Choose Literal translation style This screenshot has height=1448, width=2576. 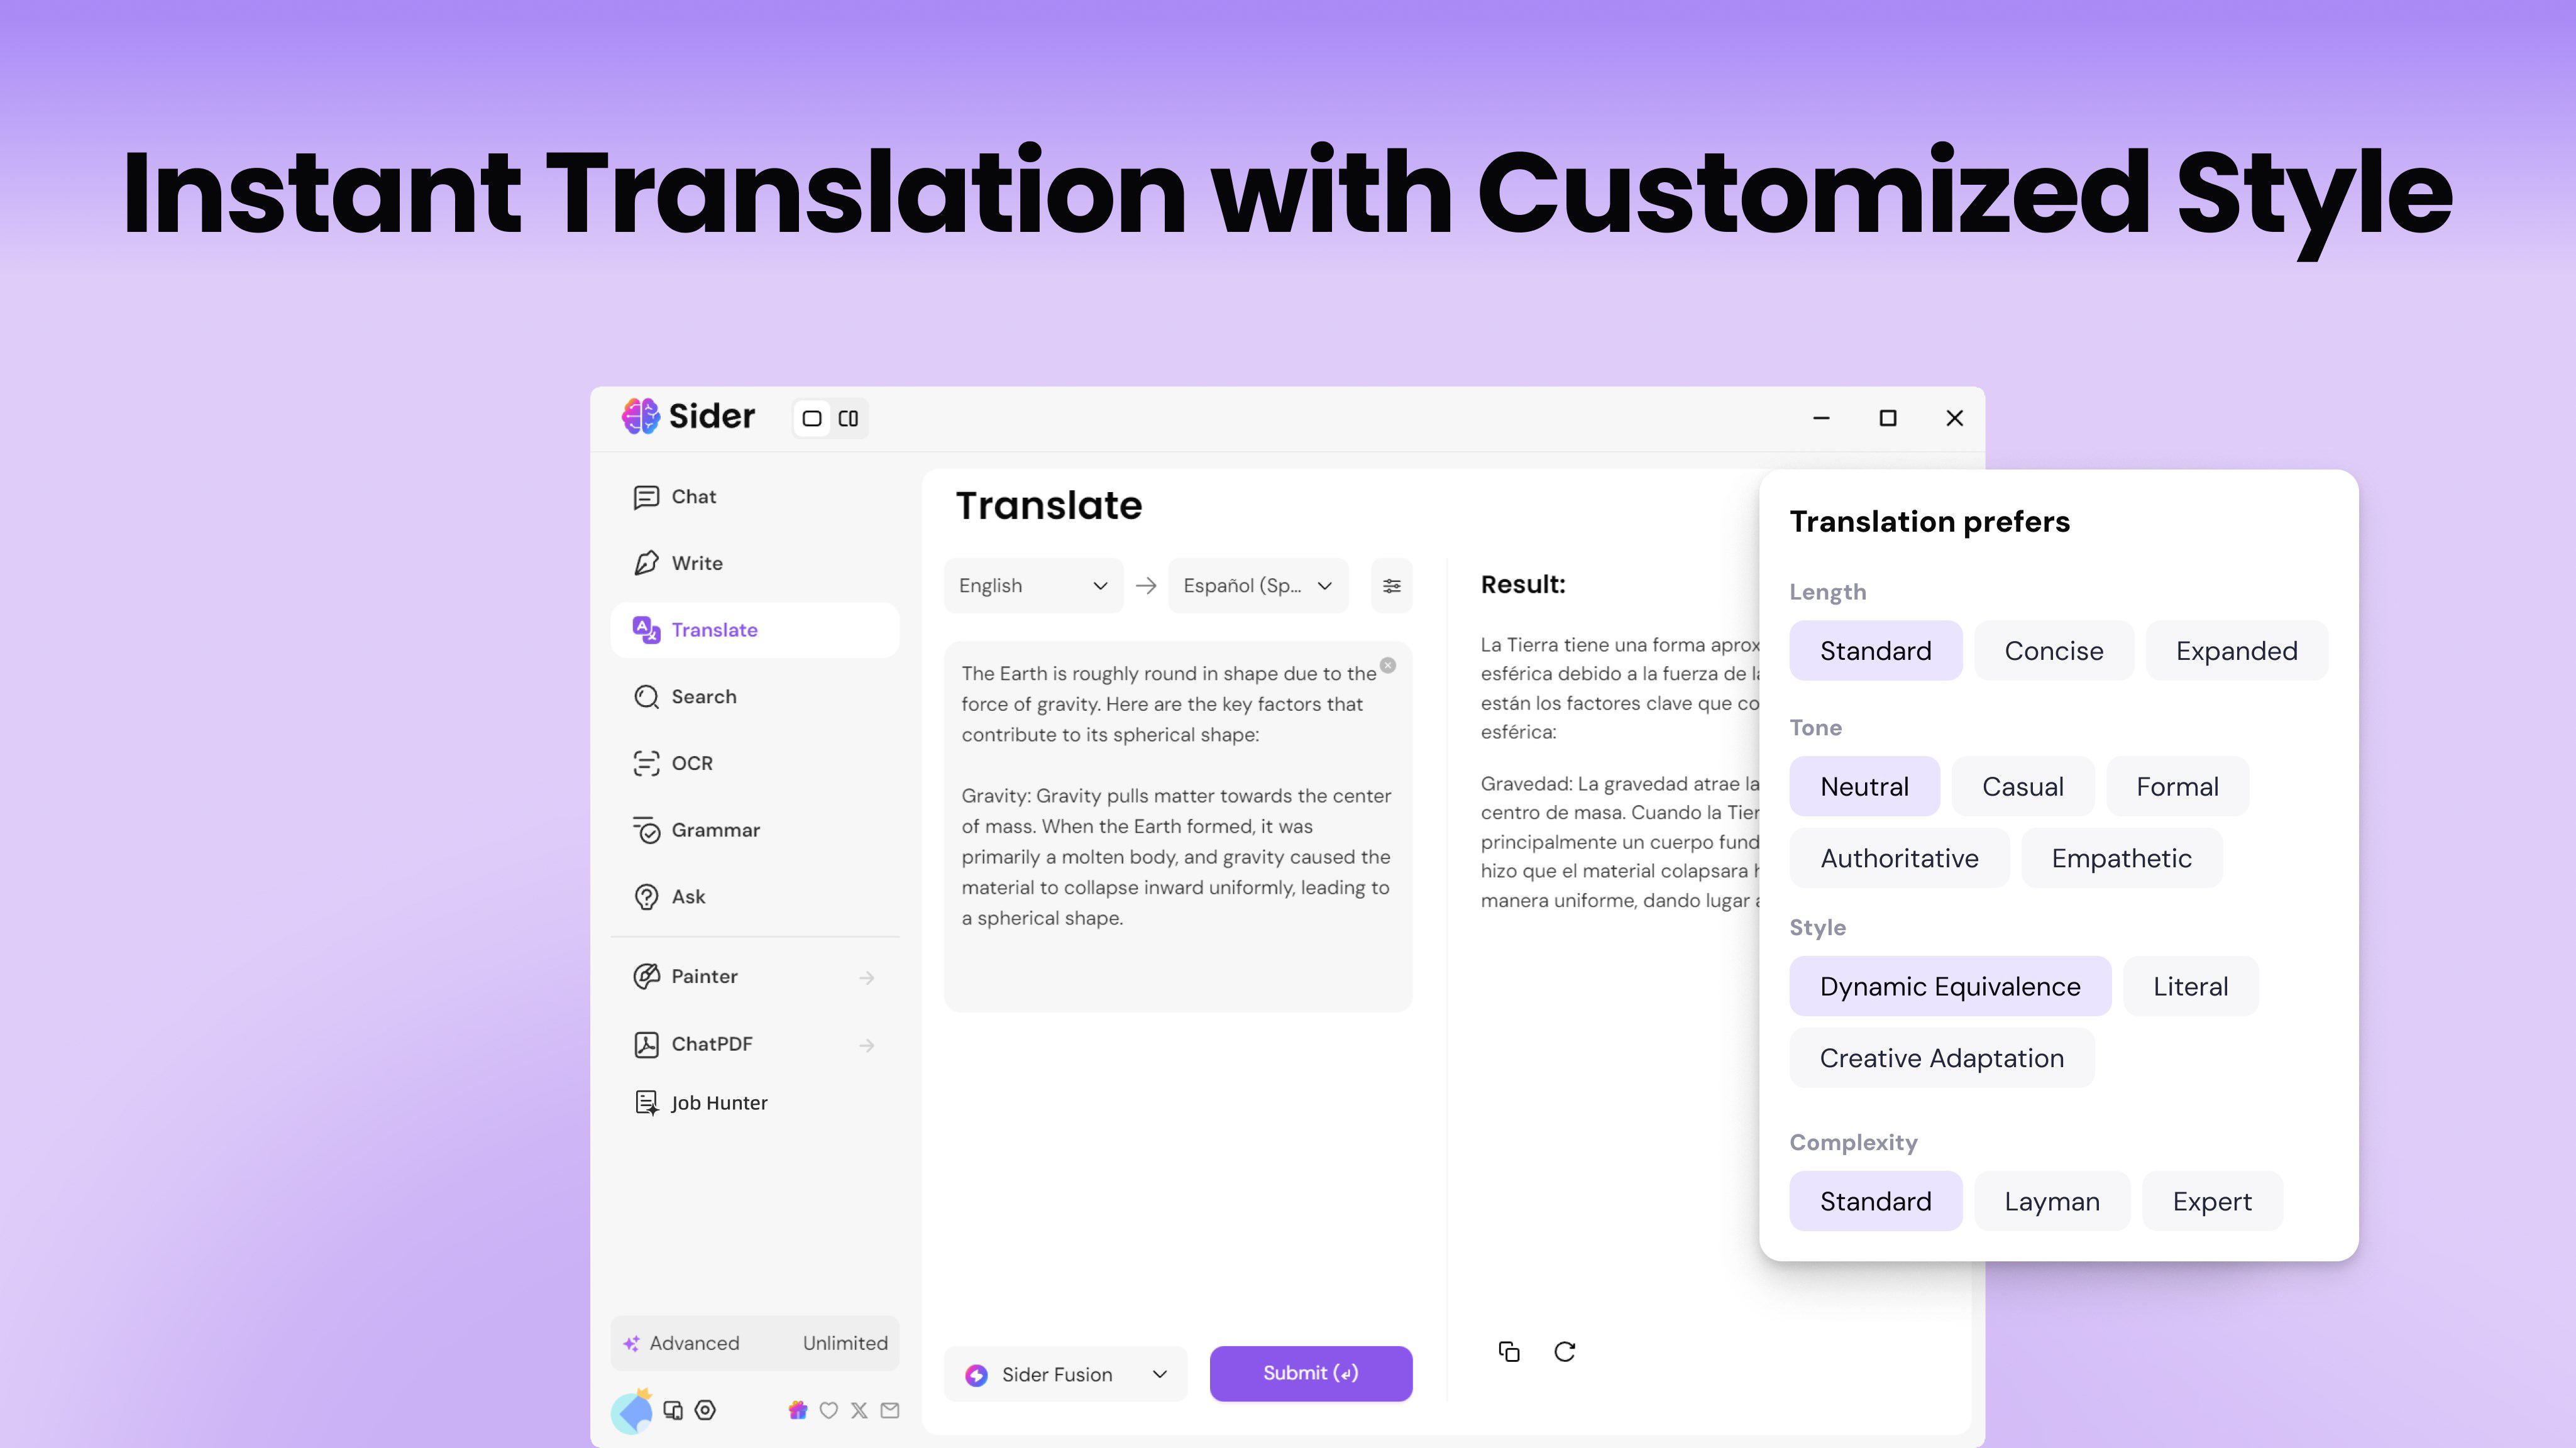coord(2190,986)
